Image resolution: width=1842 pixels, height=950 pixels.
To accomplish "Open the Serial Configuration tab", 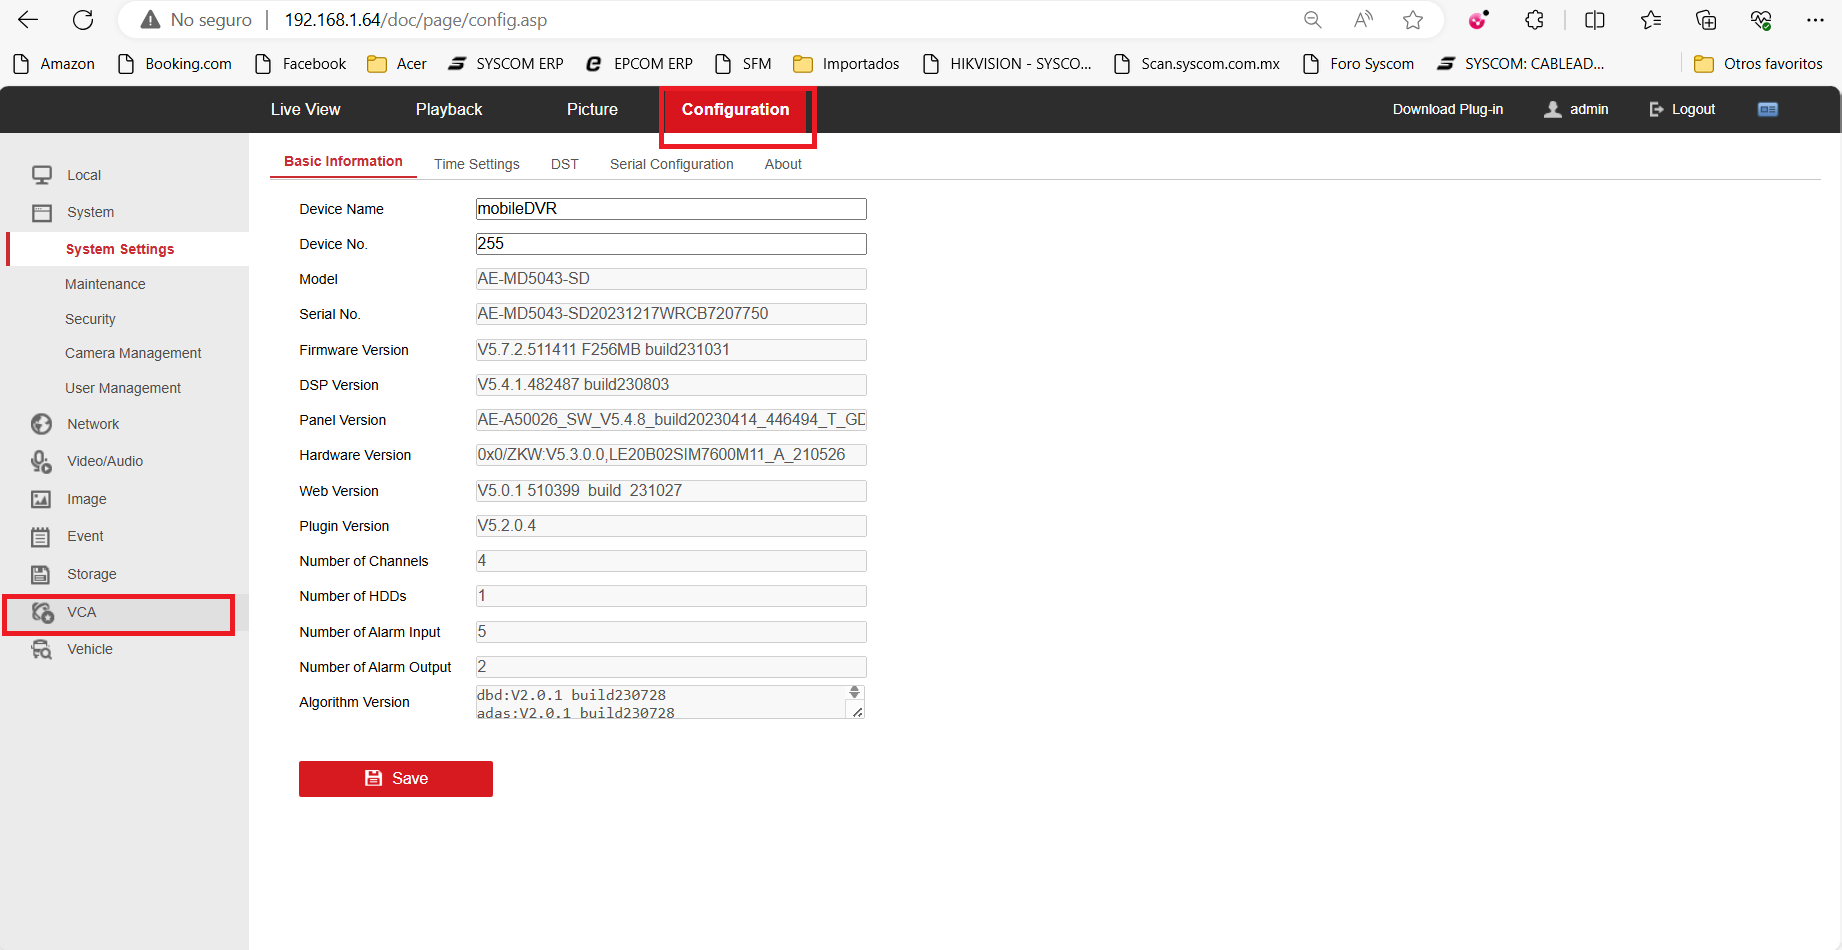I will (672, 164).
